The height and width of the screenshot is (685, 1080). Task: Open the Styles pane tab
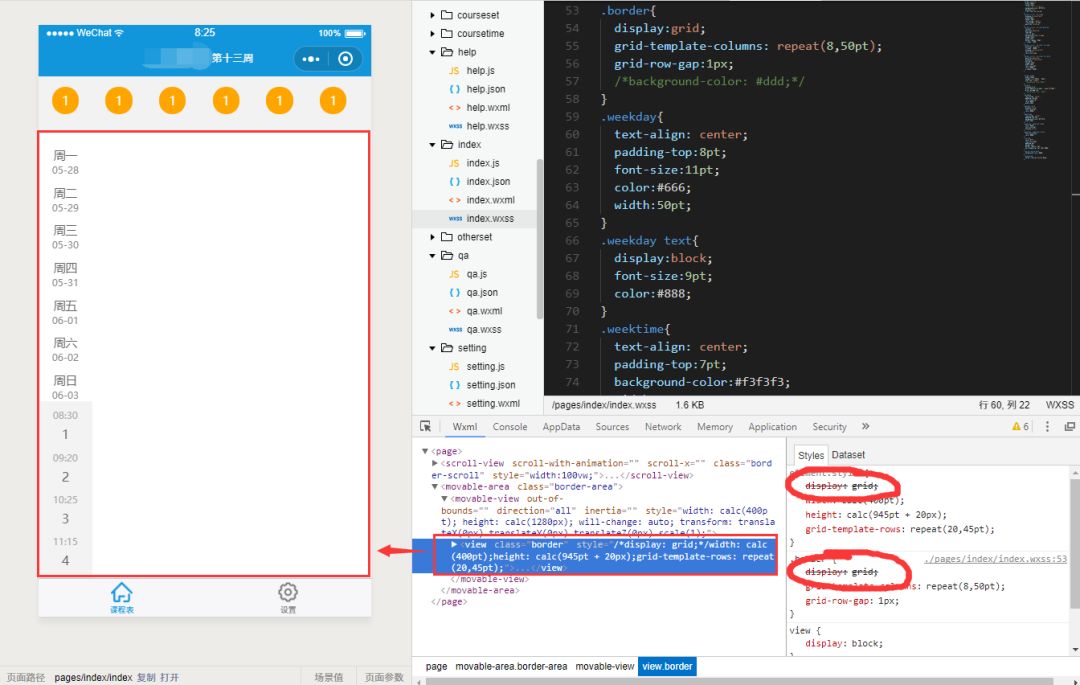point(811,456)
